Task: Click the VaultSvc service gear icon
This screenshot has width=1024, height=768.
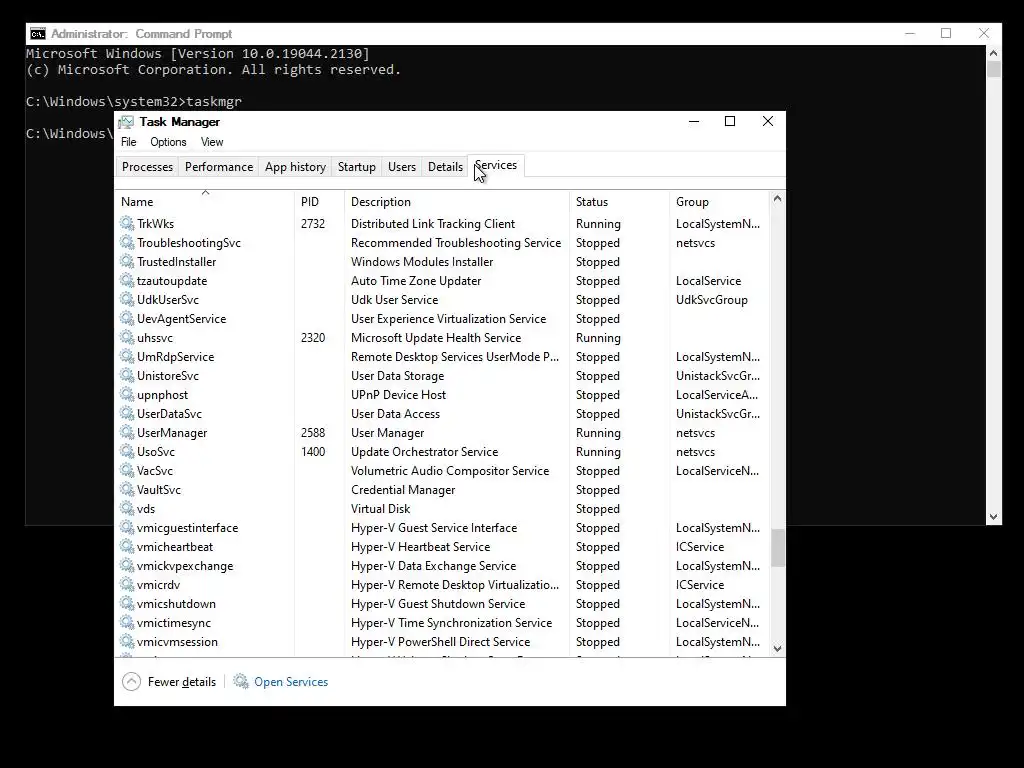Action: [x=127, y=490]
